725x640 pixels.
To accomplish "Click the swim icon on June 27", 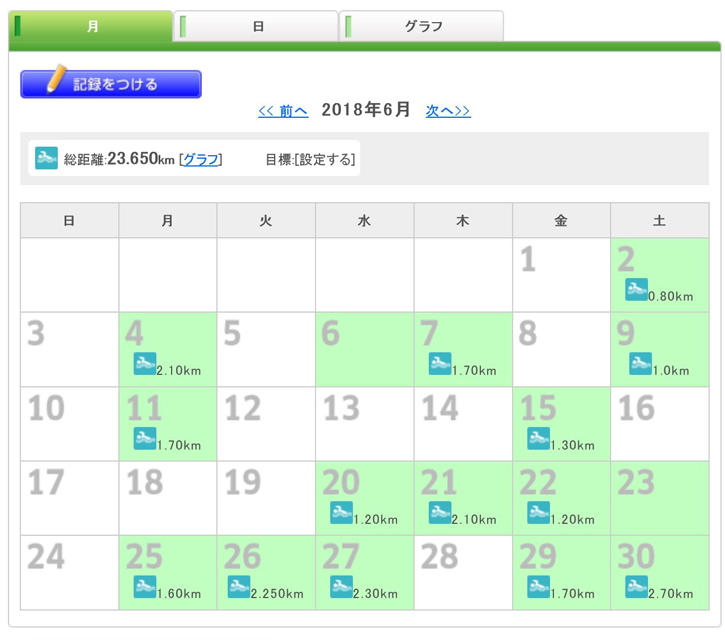I will (342, 587).
